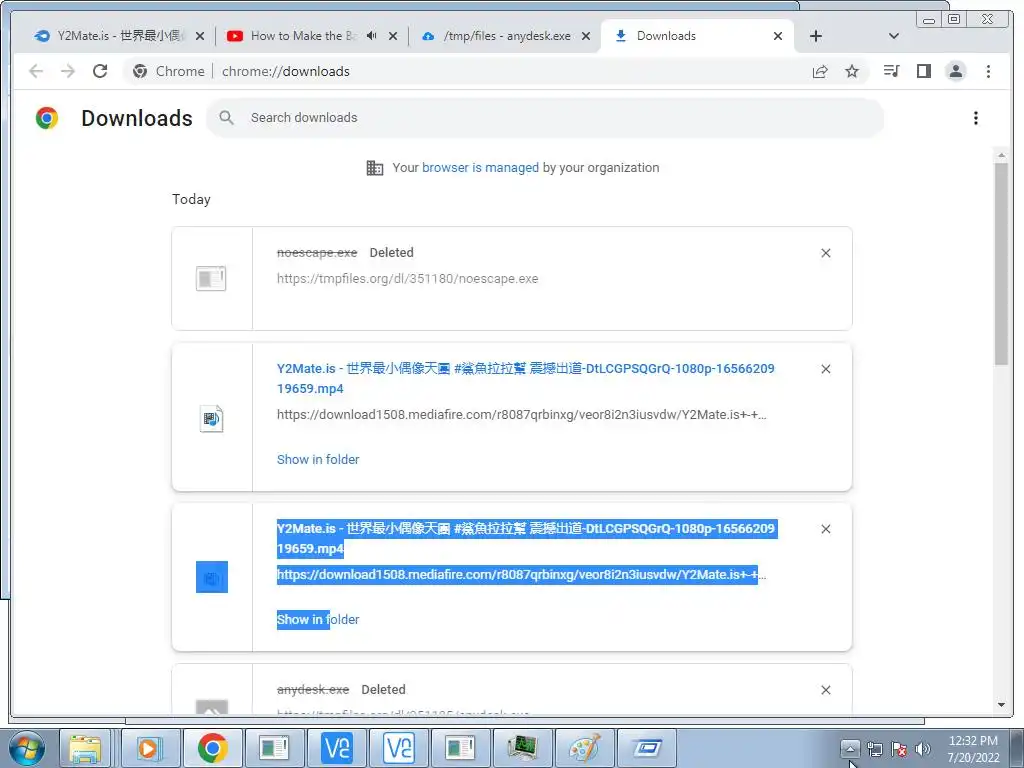Bookmark this tab with the star icon
The height and width of the screenshot is (768, 1024).
852,71
